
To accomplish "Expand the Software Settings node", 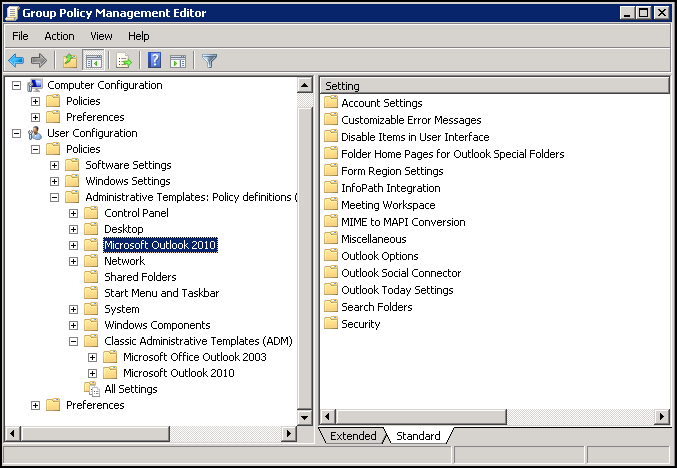I will pyautogui.click(x=54, y=165).
